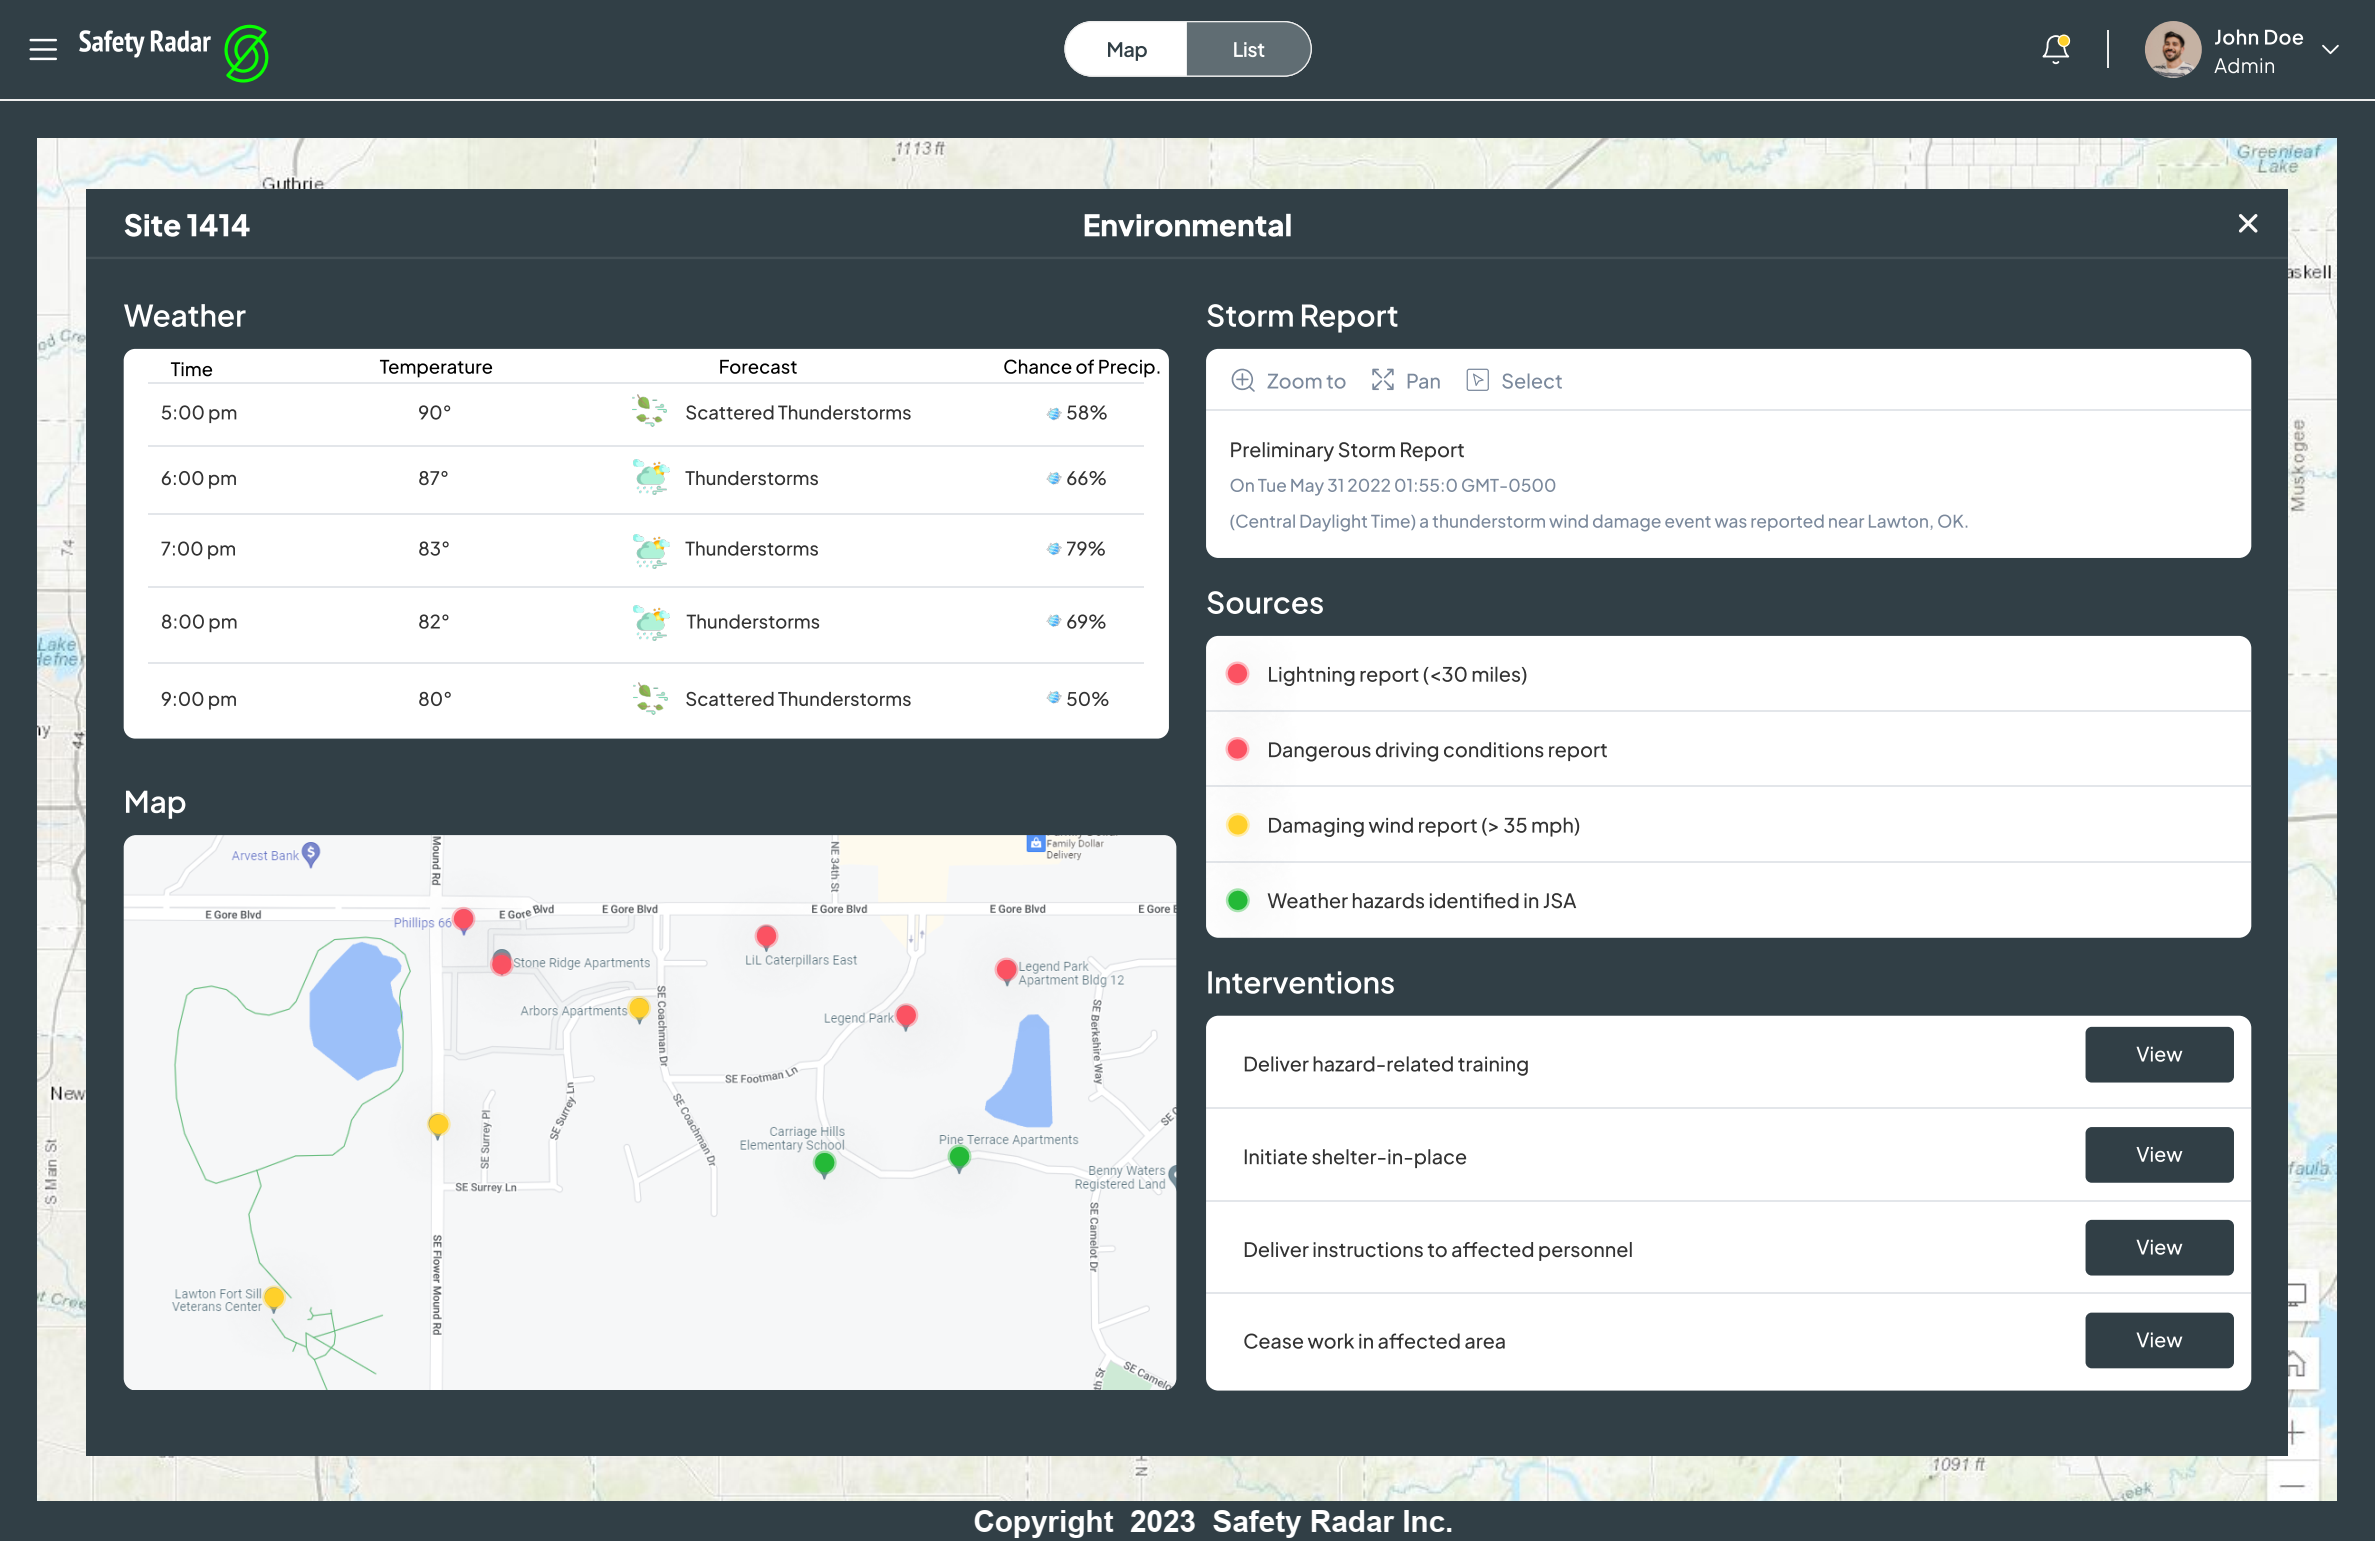The height and width of the screenshot is (1541, 2376).
Task: Close the Site 1414 Environmental panel
Action: (x=2247, y=224)
